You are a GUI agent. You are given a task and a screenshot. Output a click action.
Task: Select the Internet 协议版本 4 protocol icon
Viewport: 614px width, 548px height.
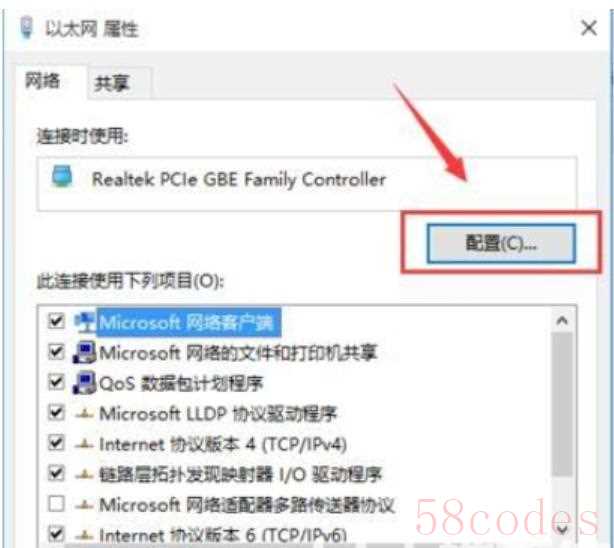click(84, 444)
